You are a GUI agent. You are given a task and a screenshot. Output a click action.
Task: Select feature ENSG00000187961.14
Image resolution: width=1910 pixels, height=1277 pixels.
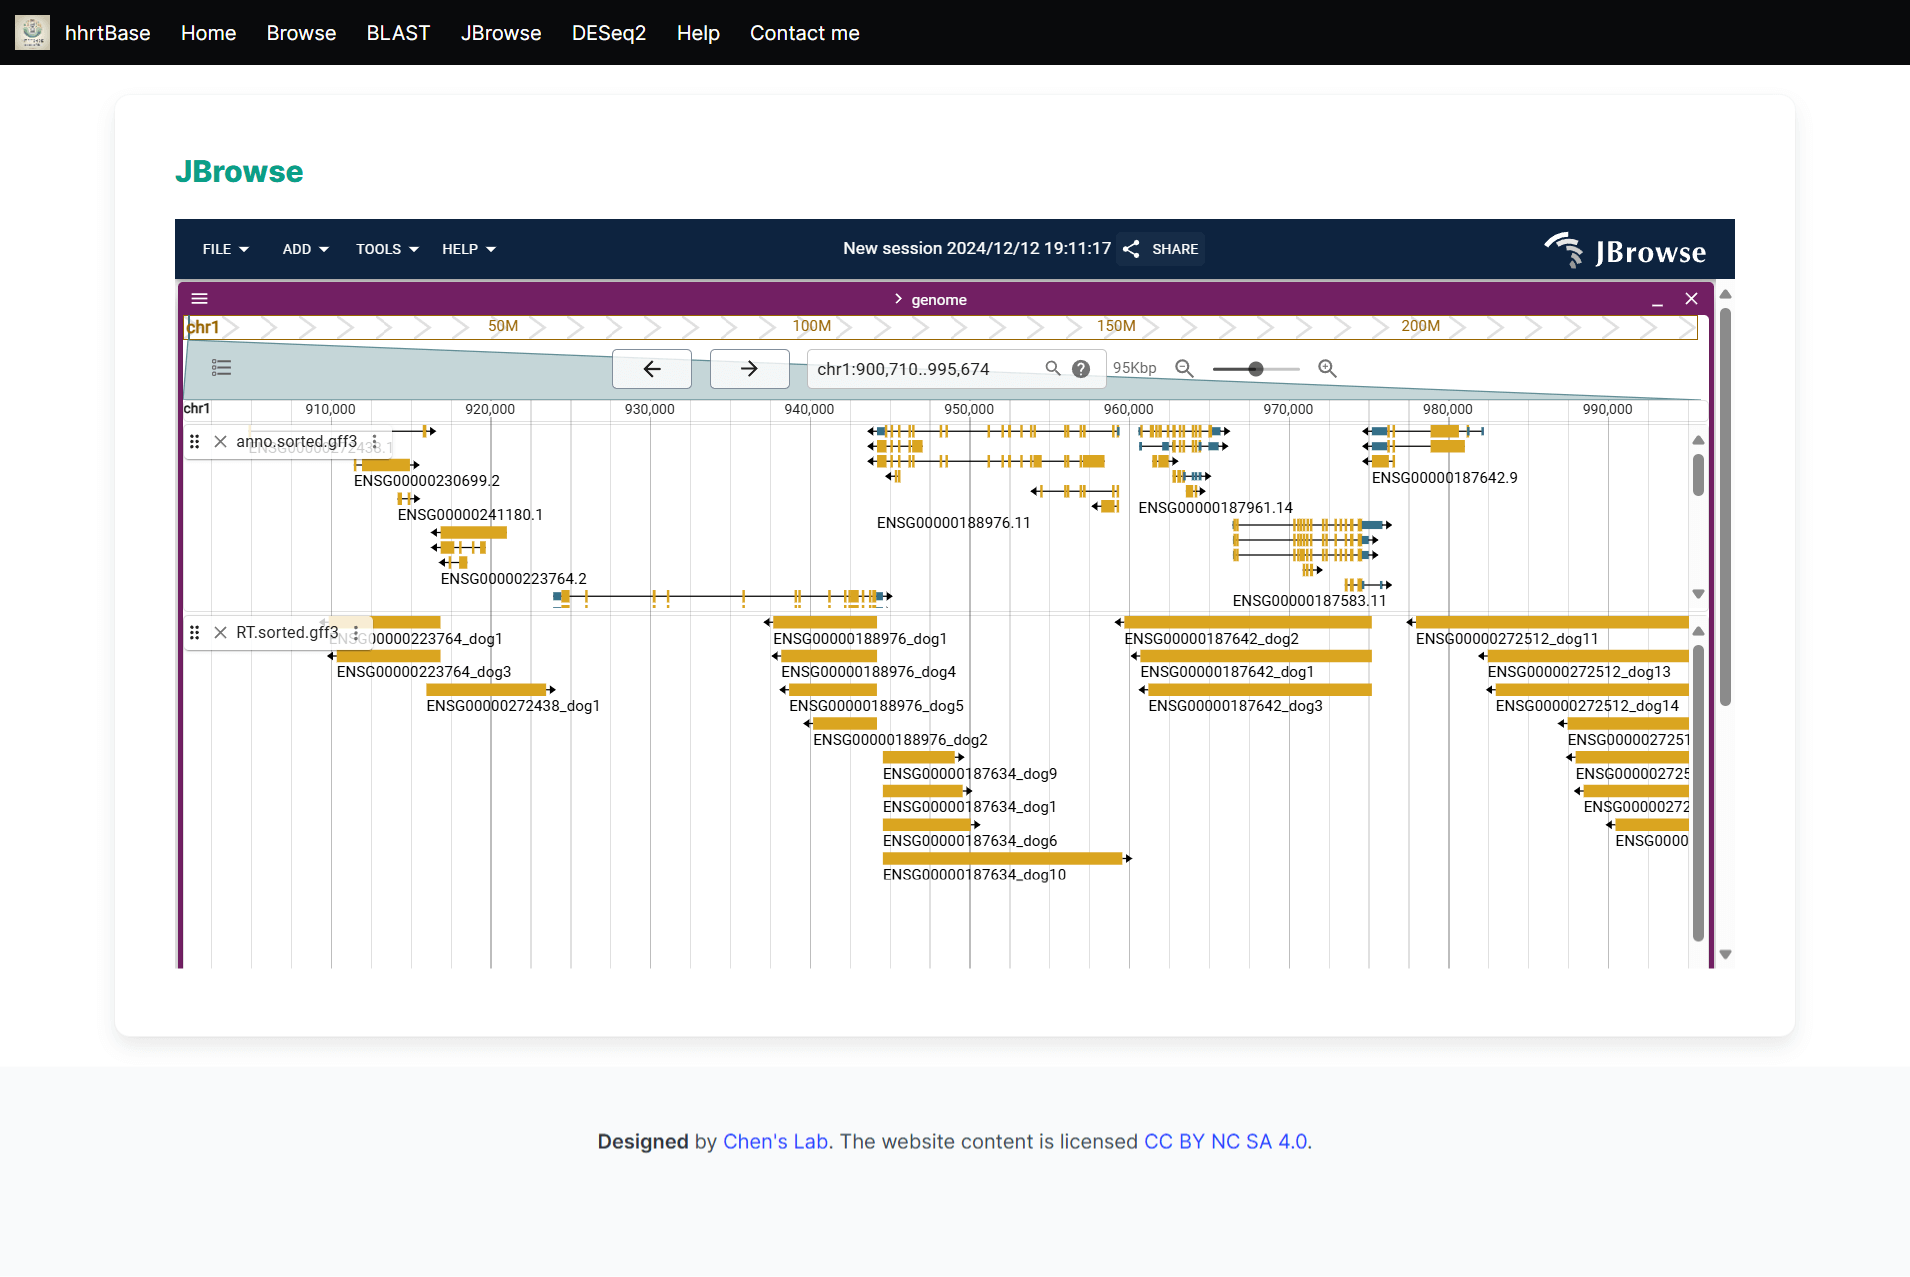1215,508
